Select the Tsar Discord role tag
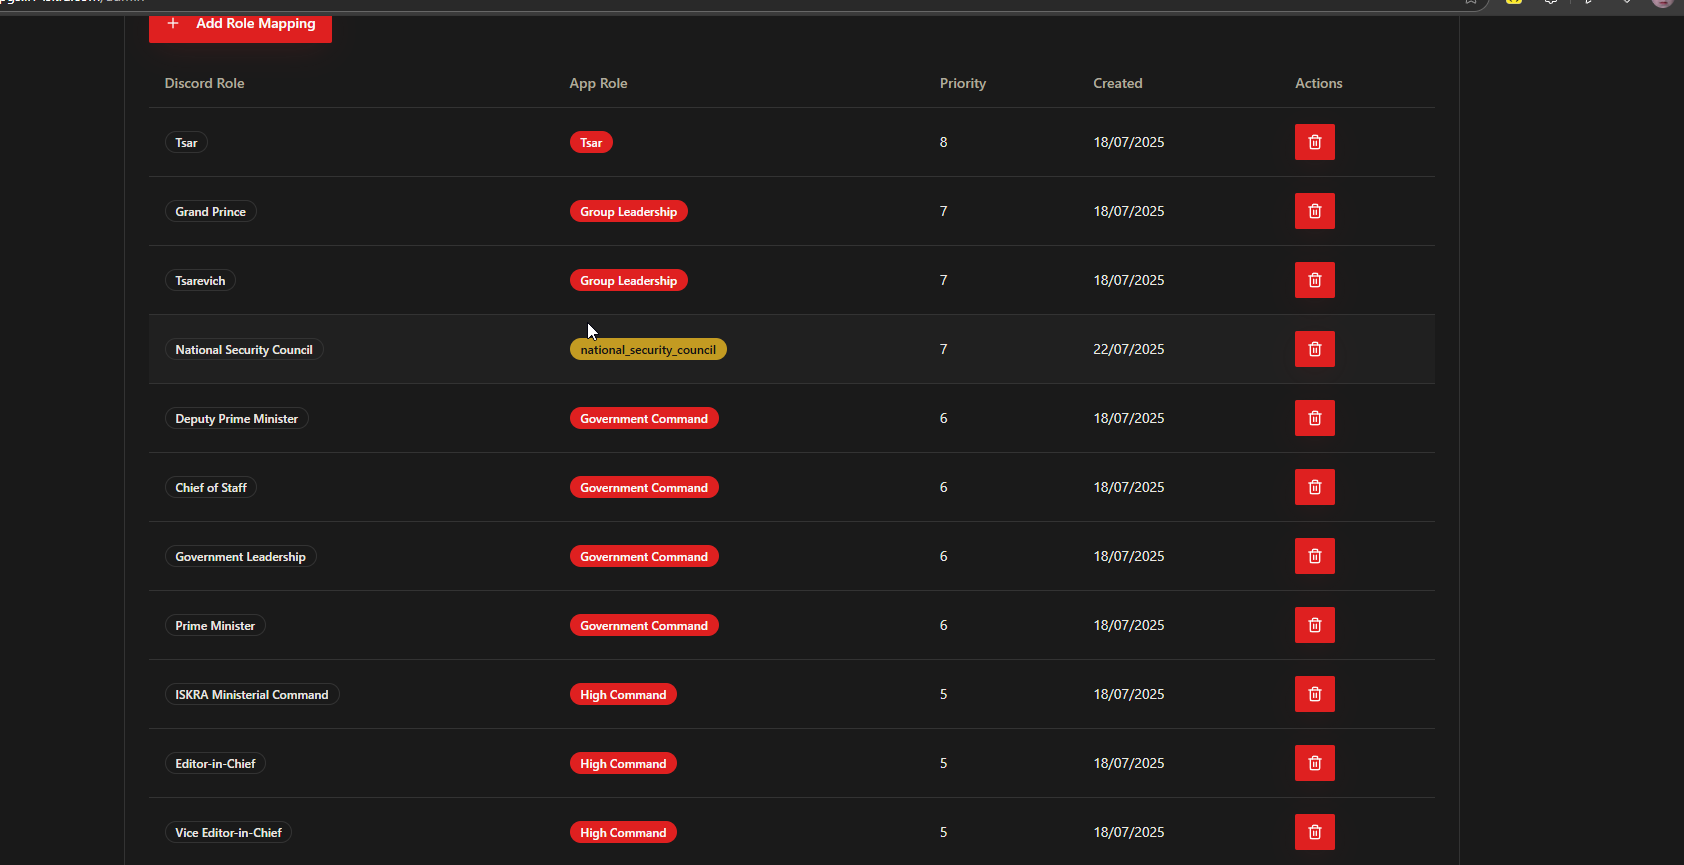 (186, 142)
